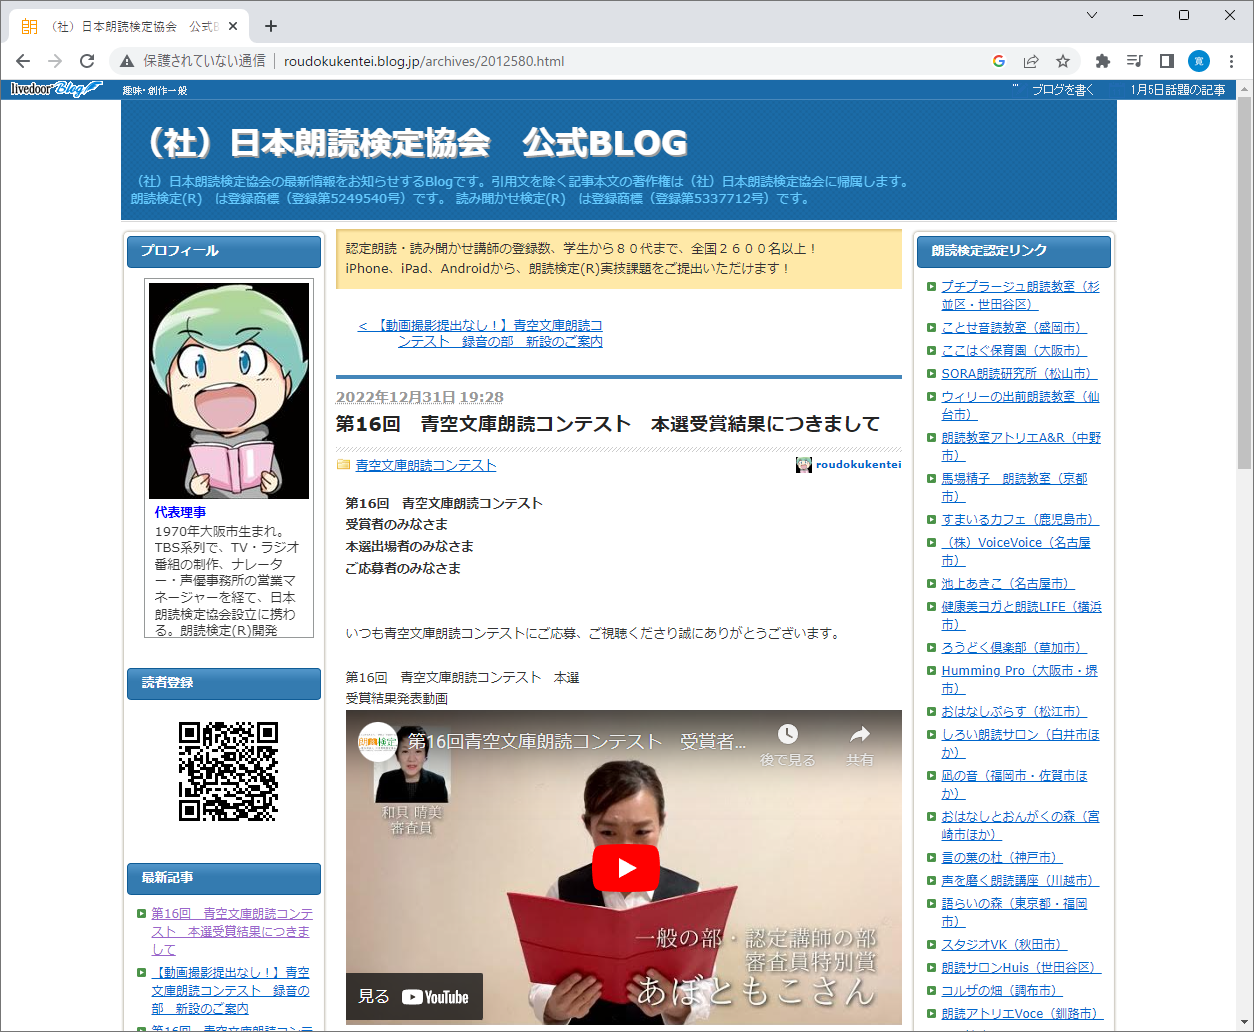Viewport: 1254px width, 1032px height.
Task: Open ここはぐ保育園(大阪市) link
Action: pos(1013,350)
